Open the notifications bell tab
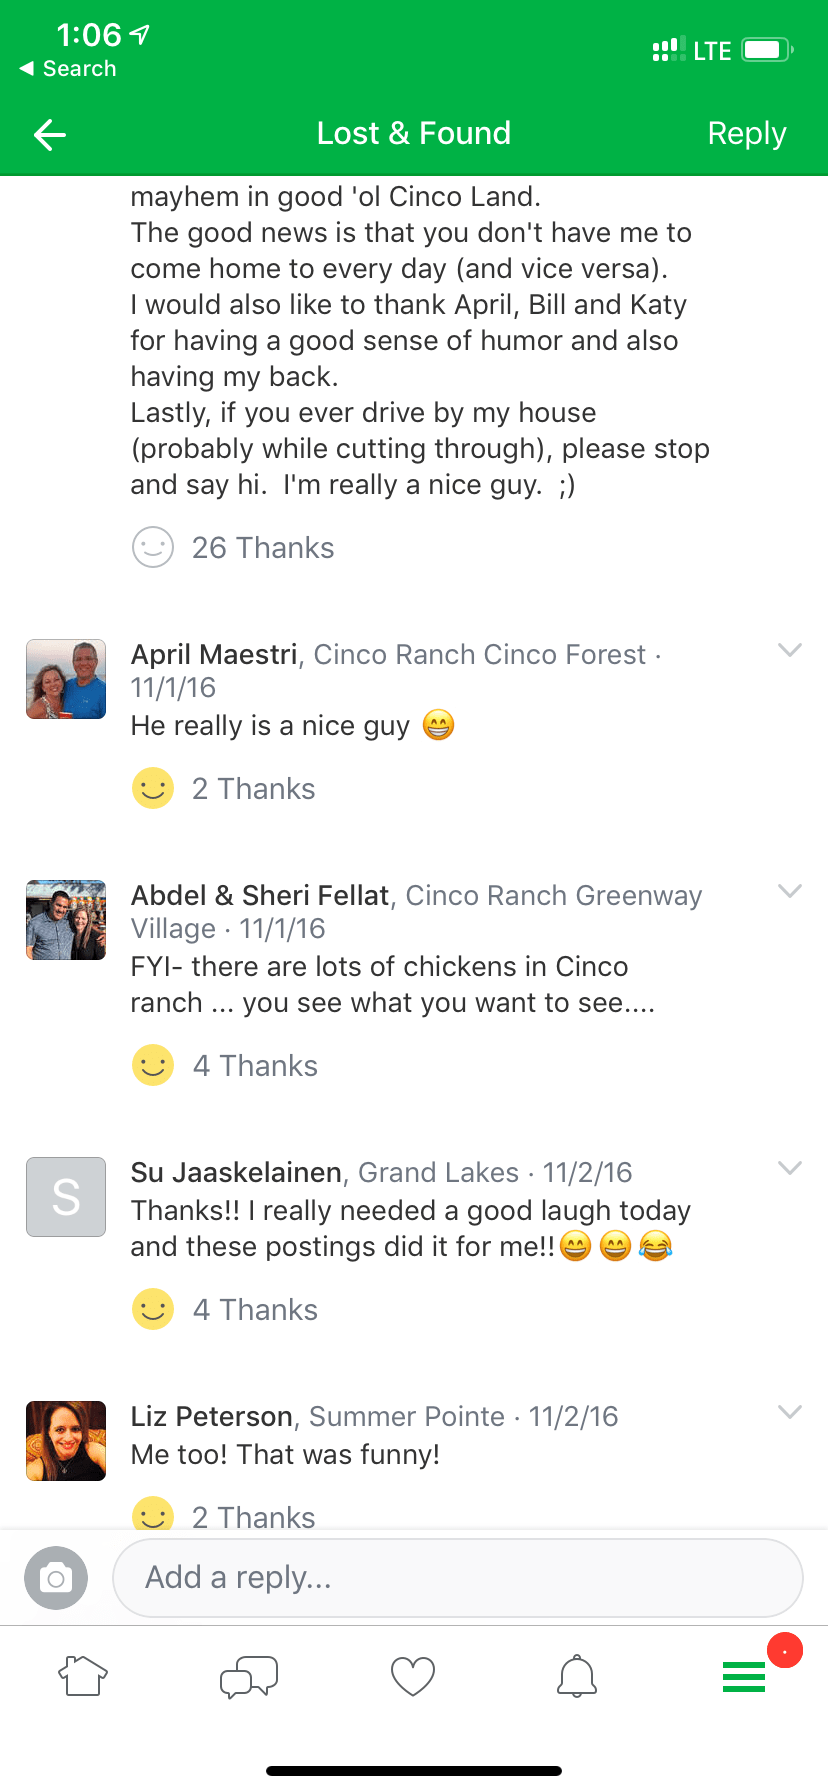The width and height of the screenshot is (828, 1792). (577, 1676)
